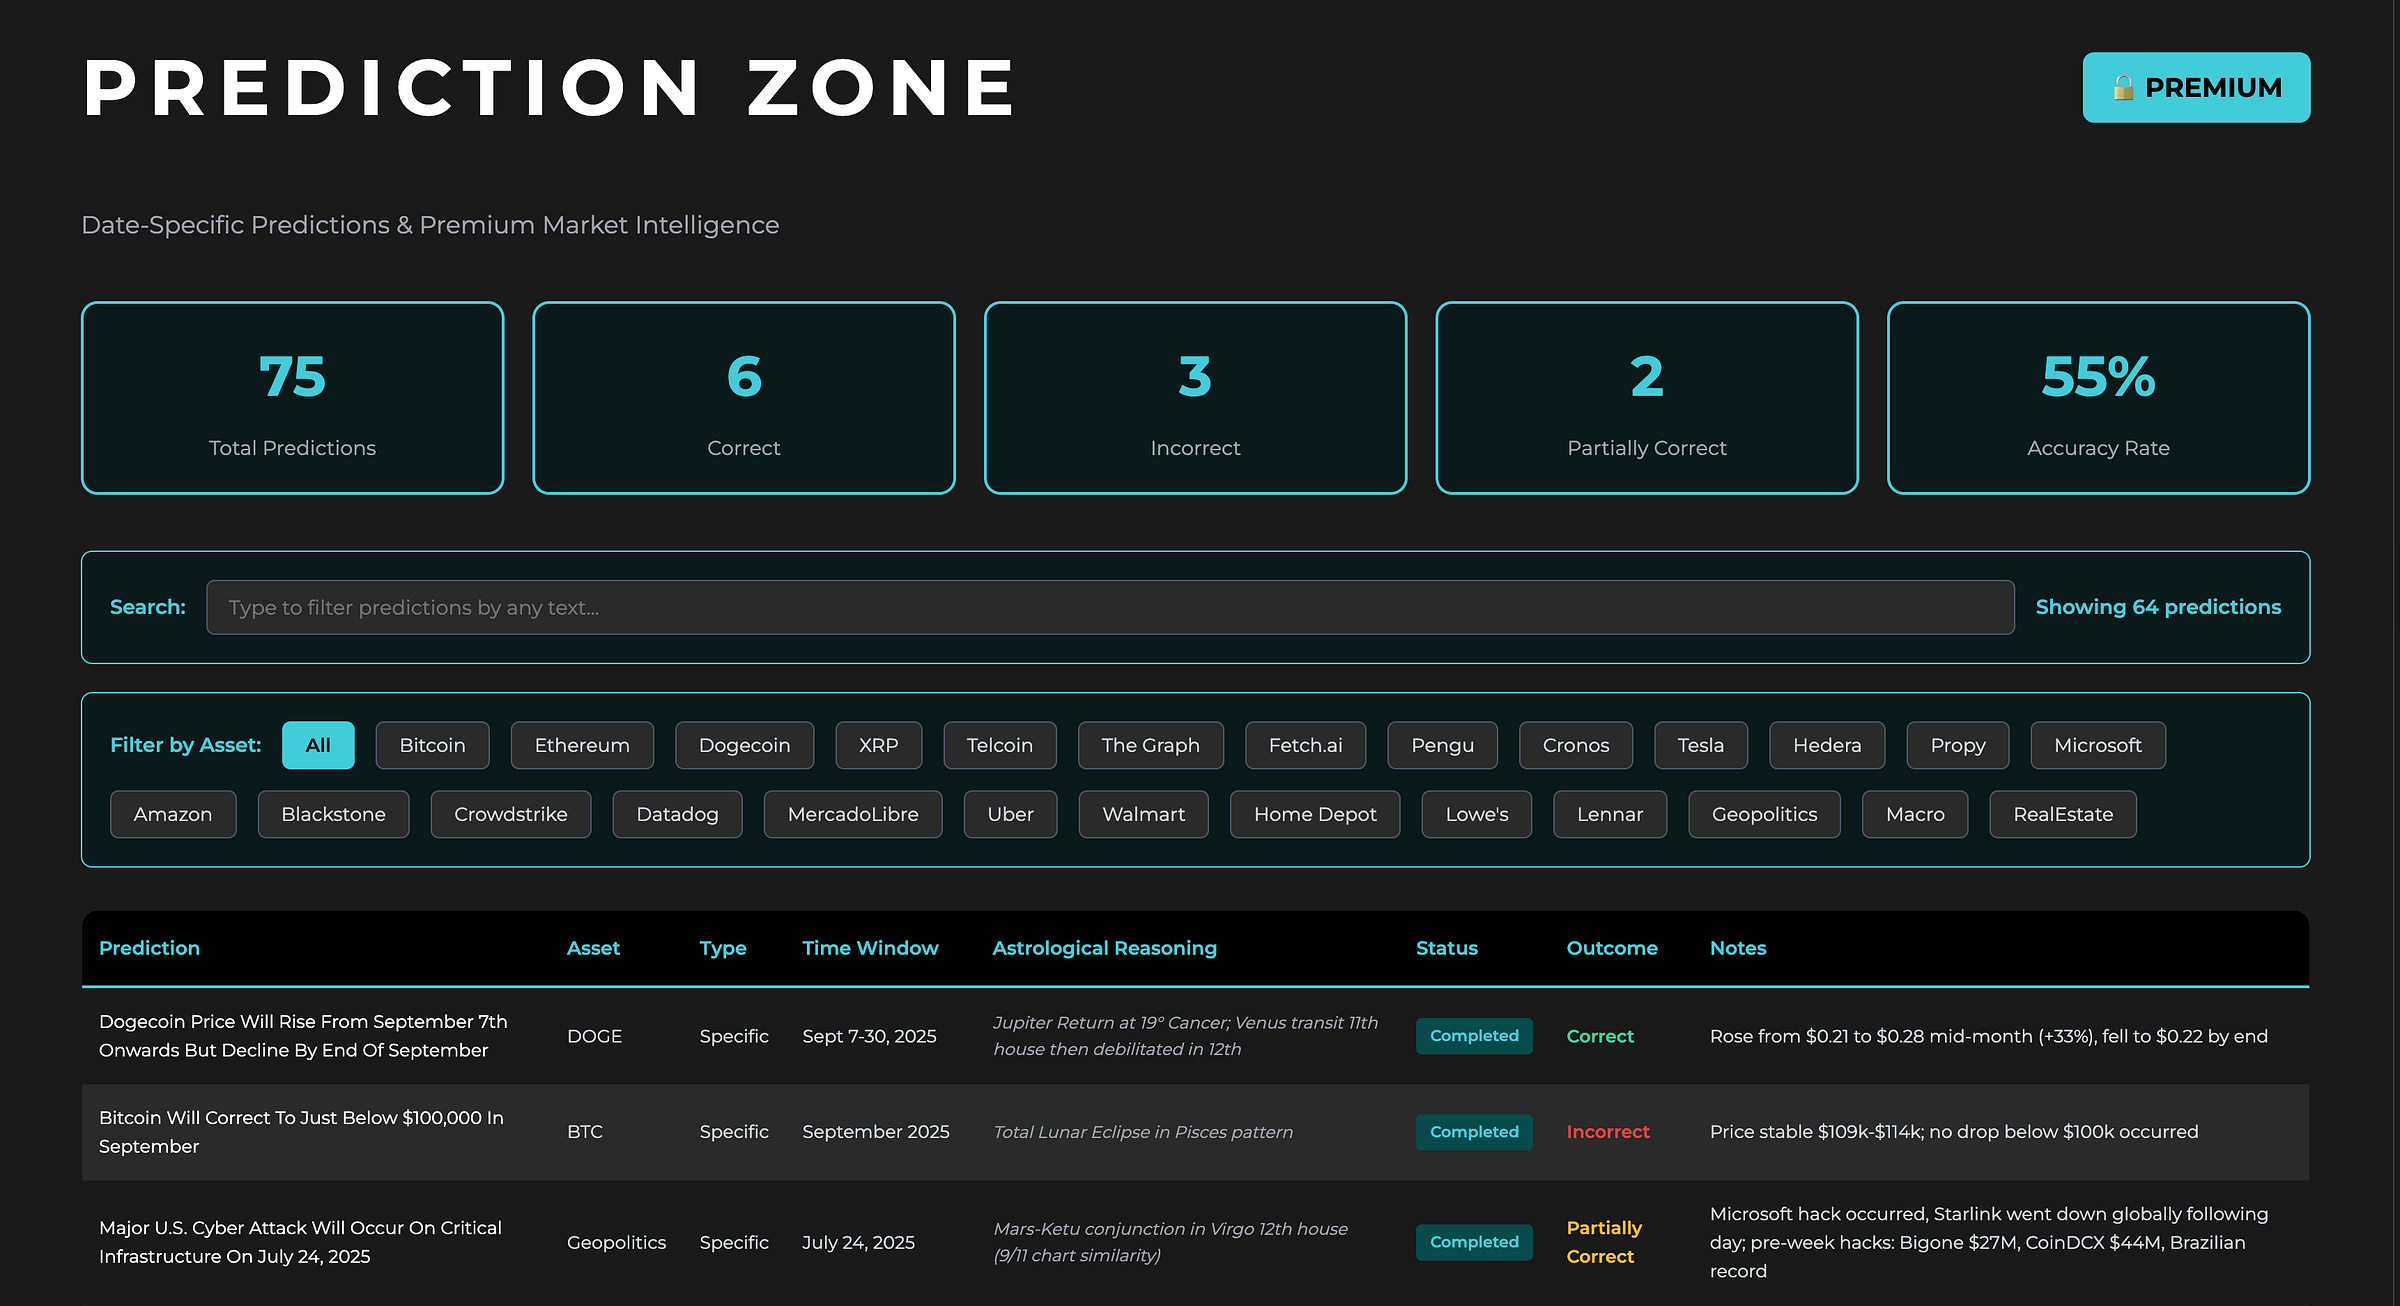This screenshot has width=2400, height=1306.
Task: Click Completed badge on Dogecoin row
Action: tap(1473, 1036)
